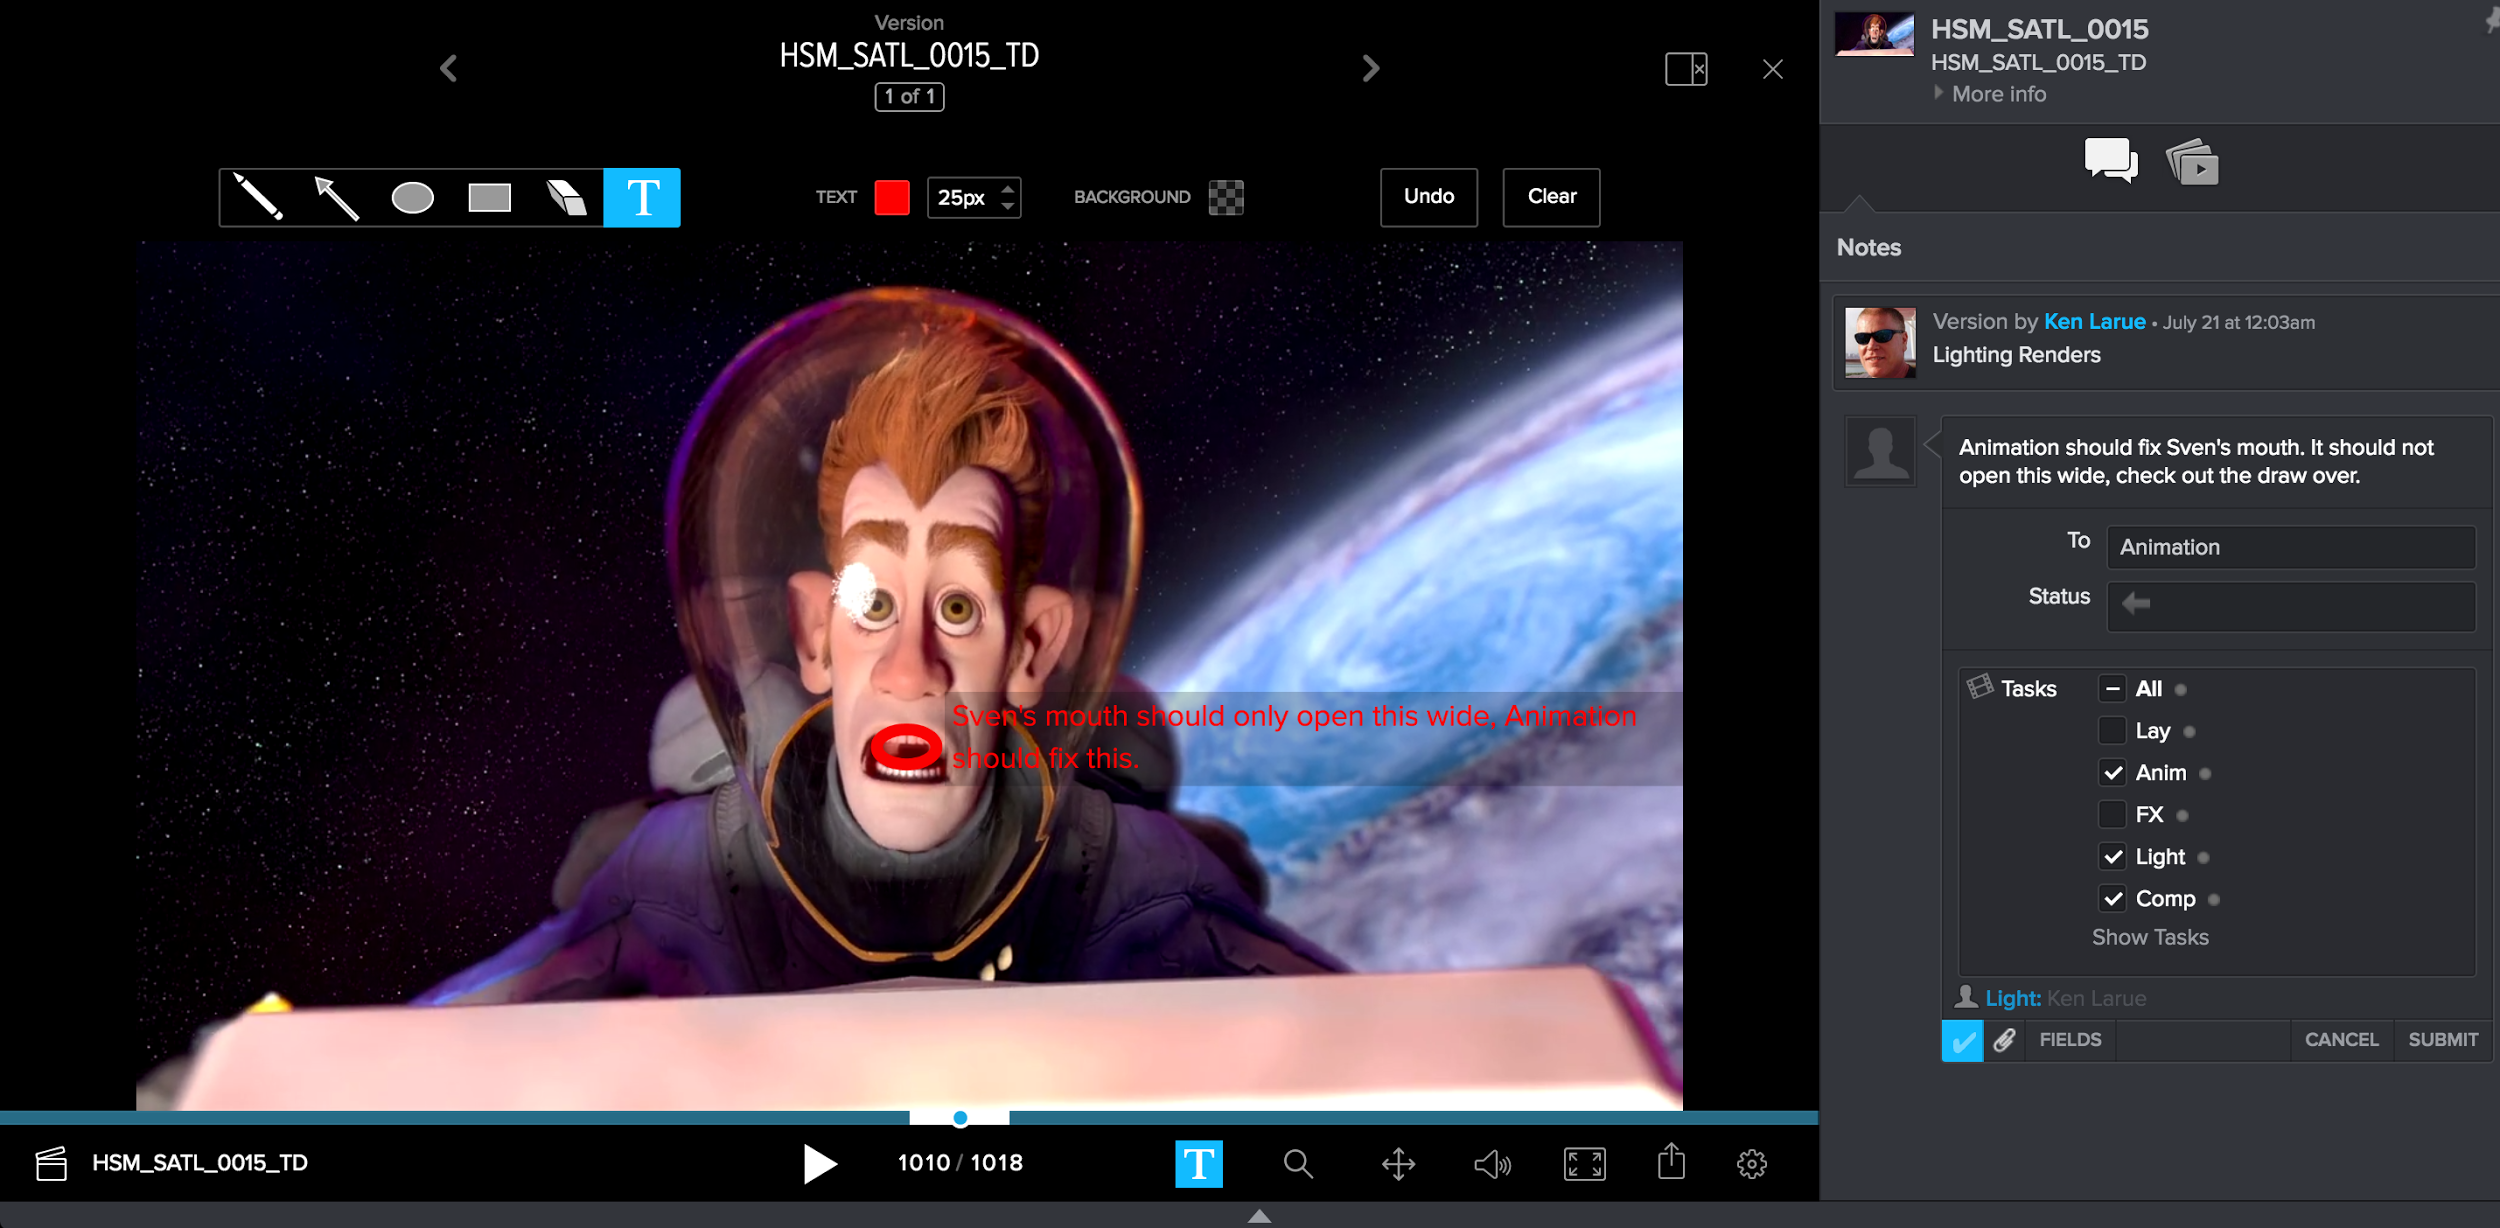Open player settings gear
Viewport: 2500px width, 1228px height.
1751,1163
